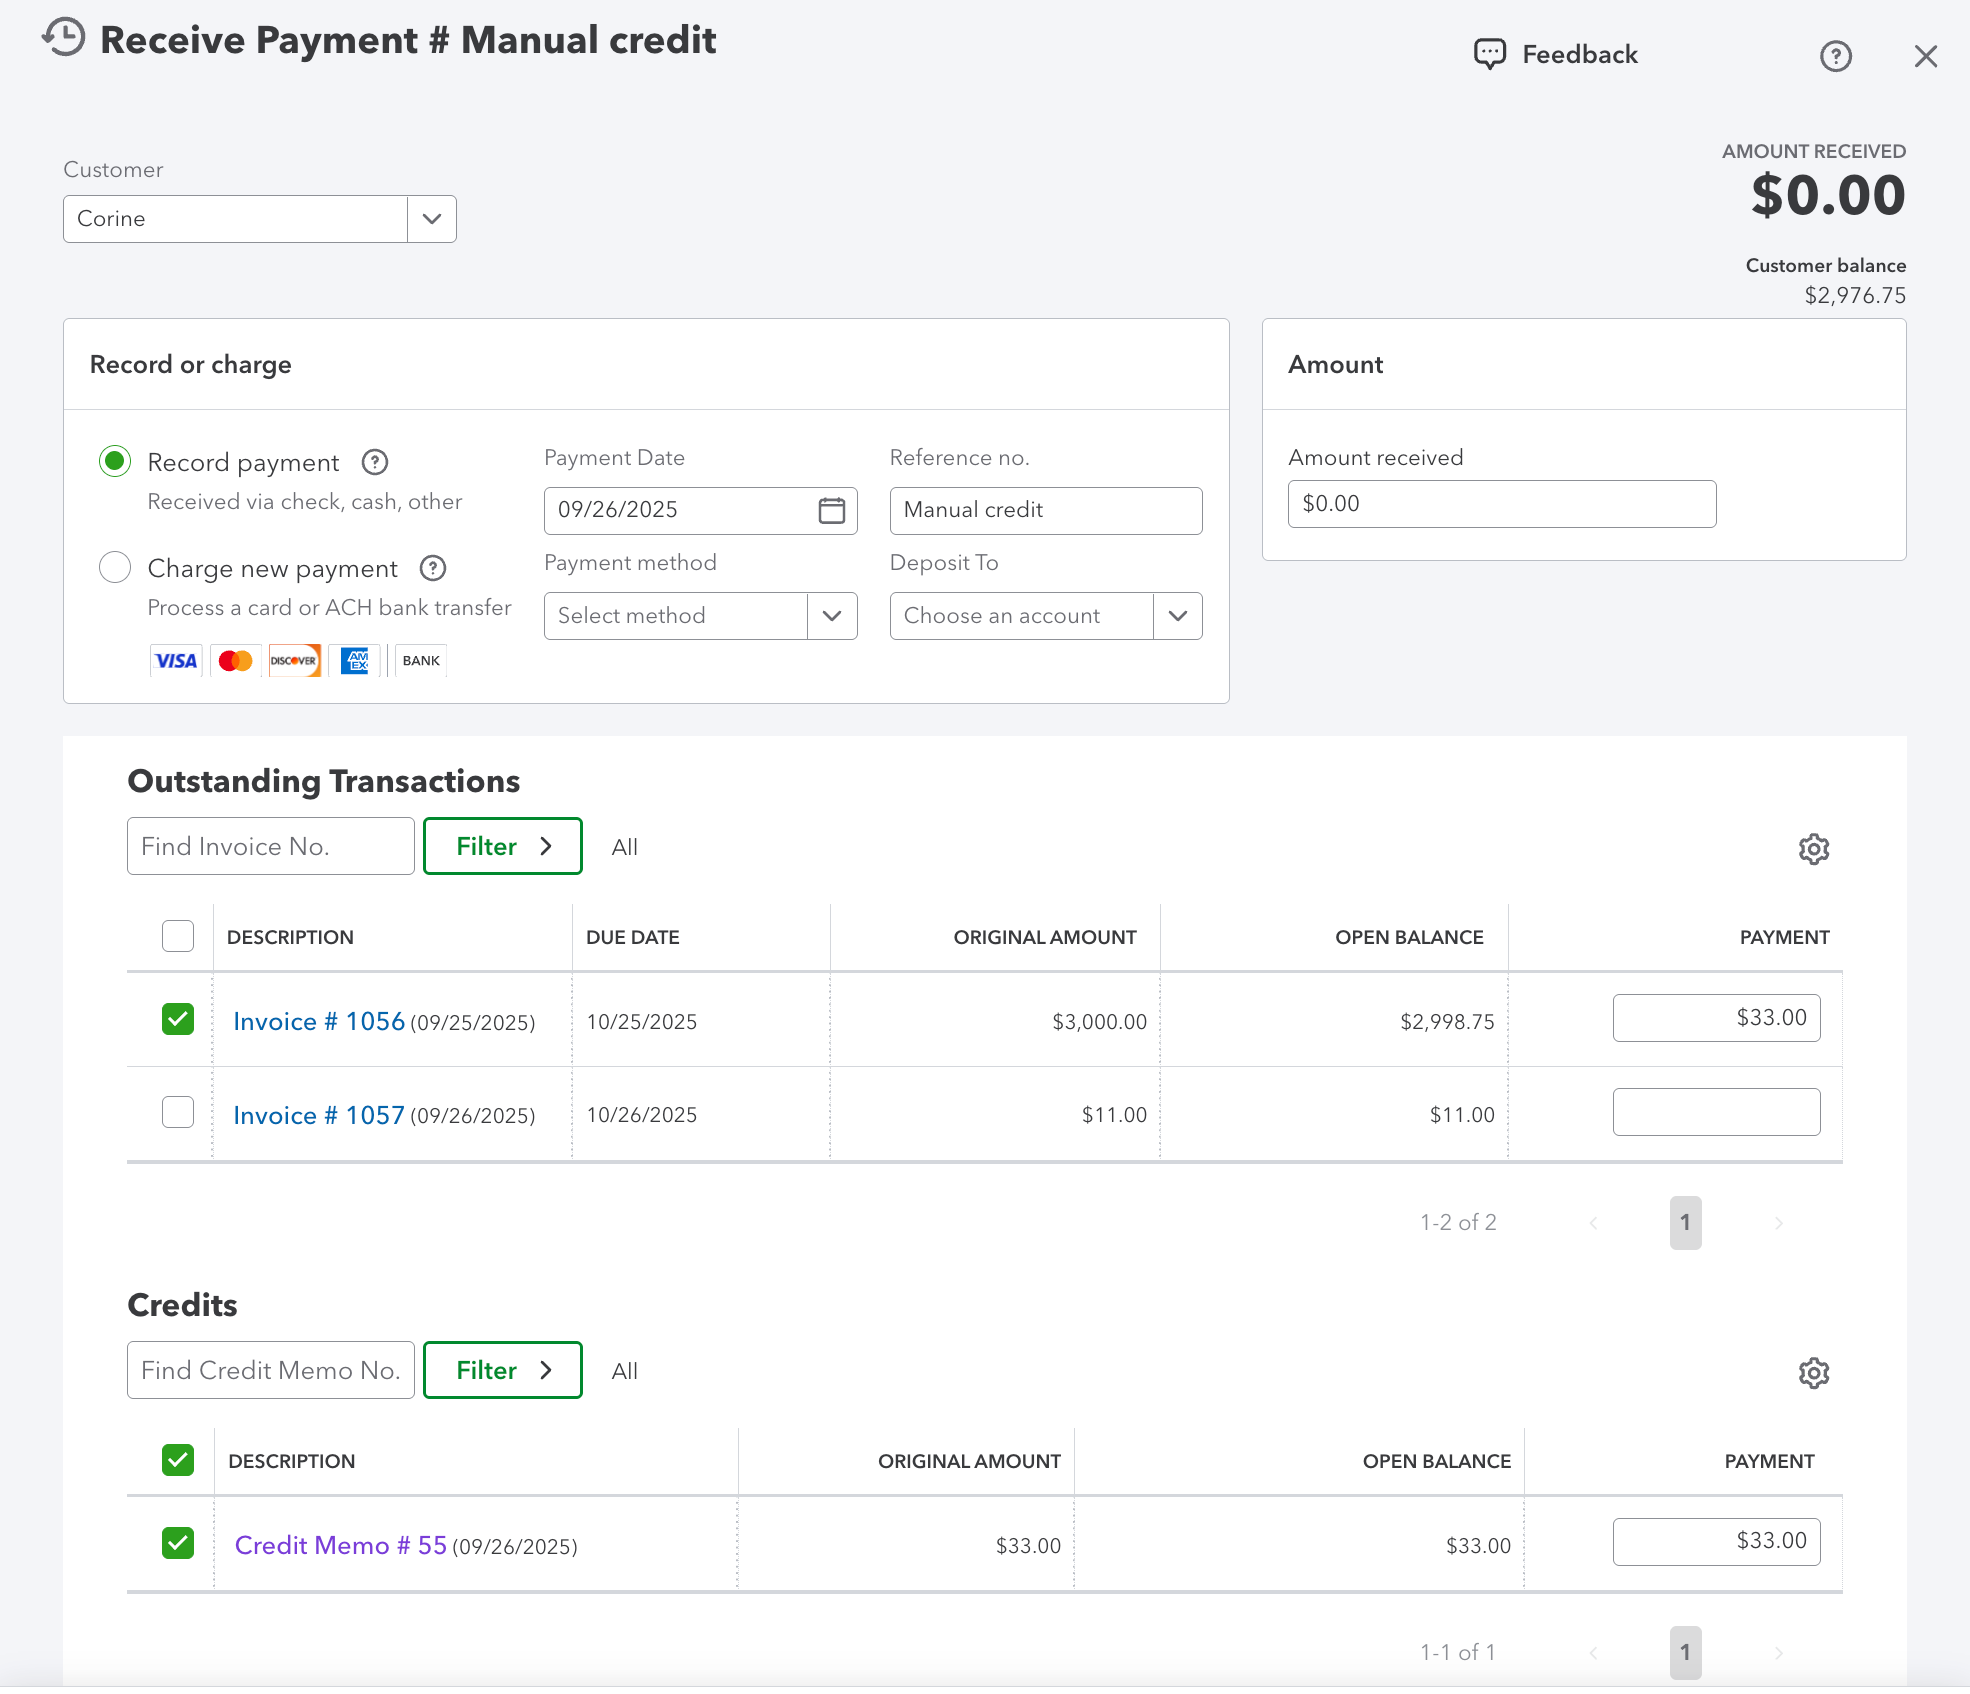Click help icon beside Charge new payment
1970x1694 pixels.
tap(433, 568)
